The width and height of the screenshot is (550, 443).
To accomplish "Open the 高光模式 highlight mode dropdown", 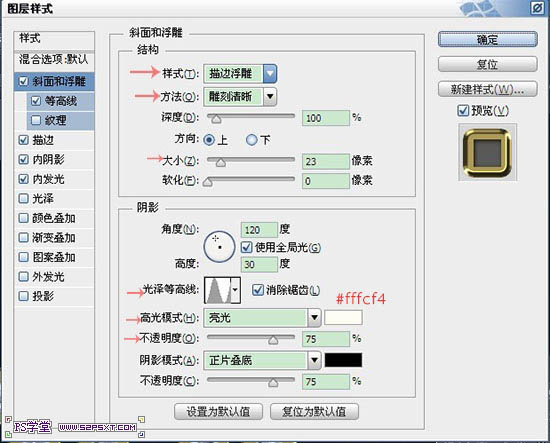I will 262,318.
